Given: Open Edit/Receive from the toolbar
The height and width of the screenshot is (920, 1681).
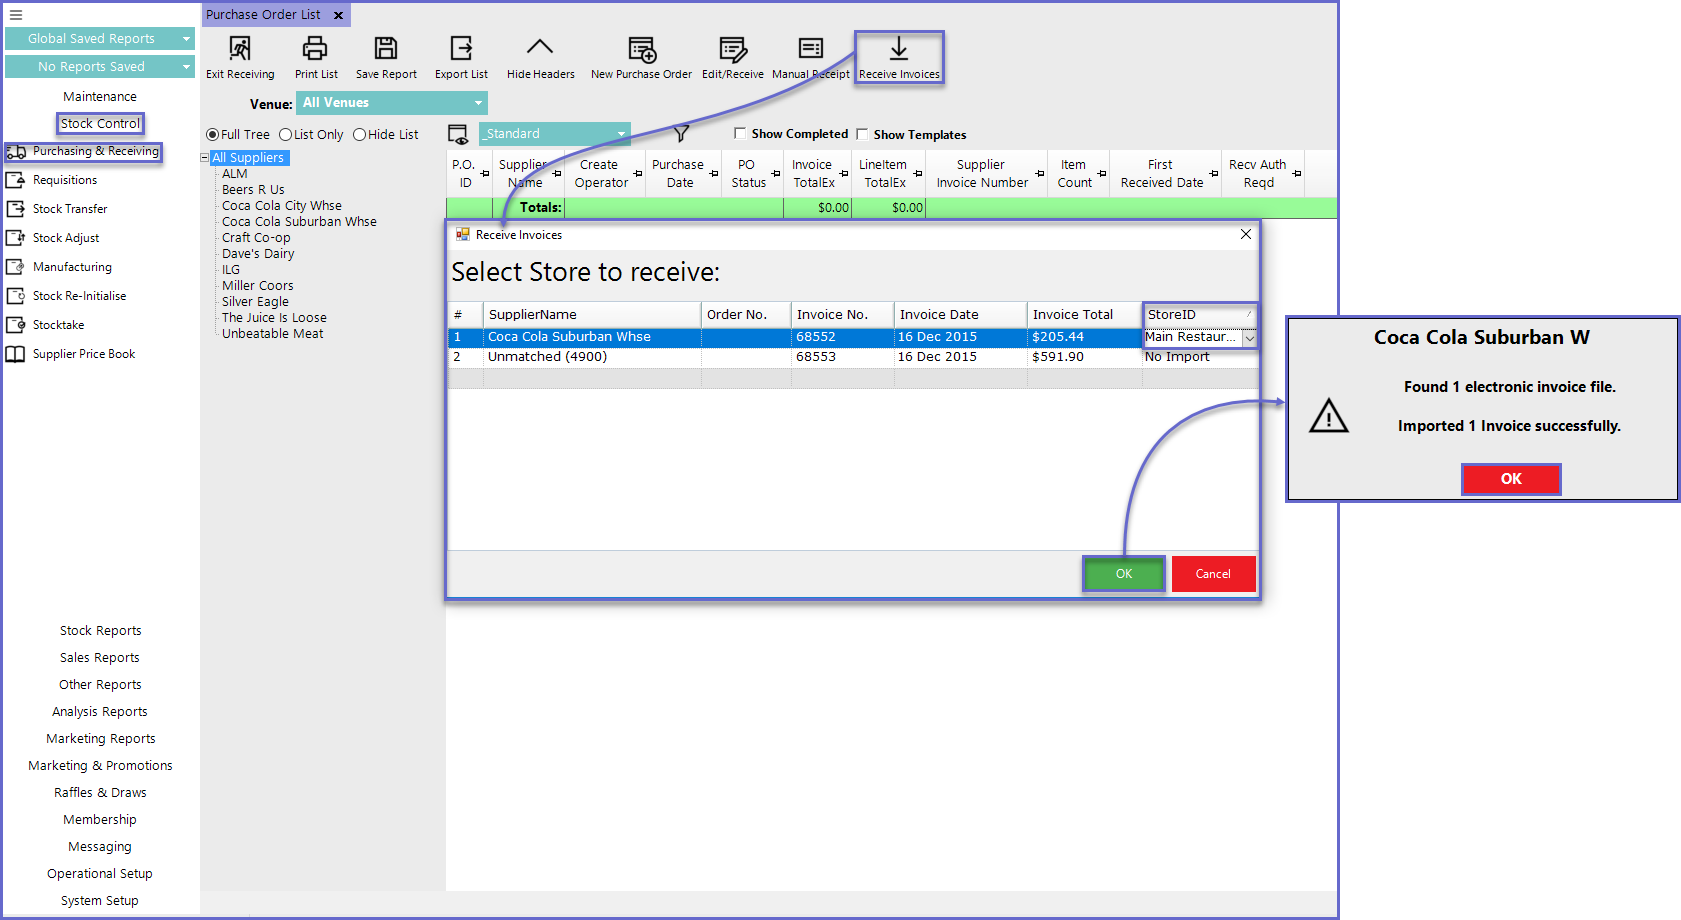Looking at the screenshot, I should (x=732, y=49).
